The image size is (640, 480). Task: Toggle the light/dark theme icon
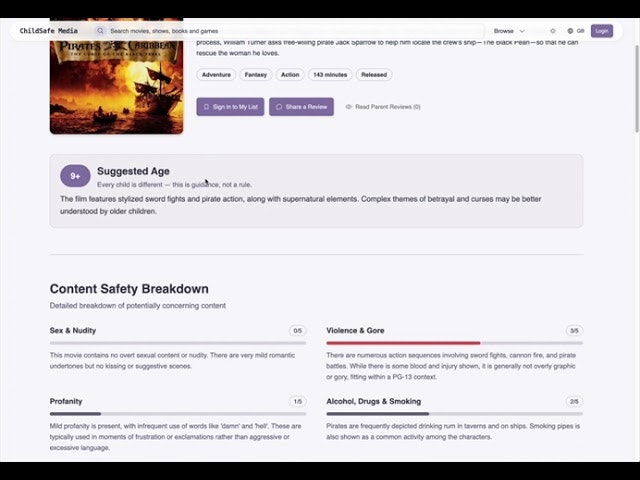coord(553,31)
